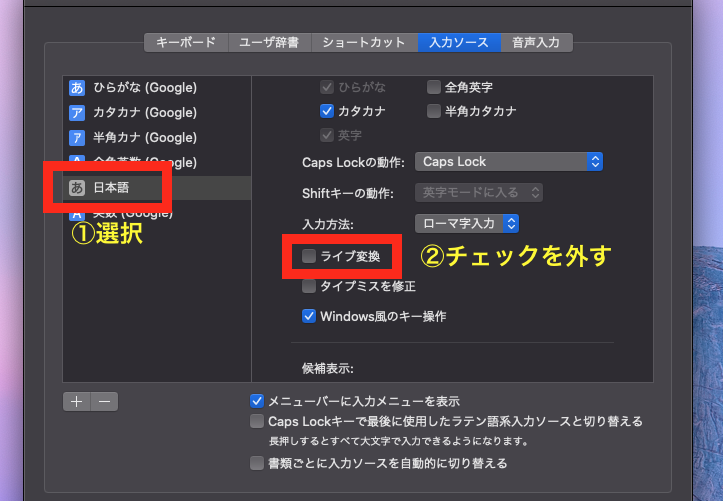Viewport: 723px width, 501px height.
Task: Click the カタカナ (Google) source icon
Action: 76,113
